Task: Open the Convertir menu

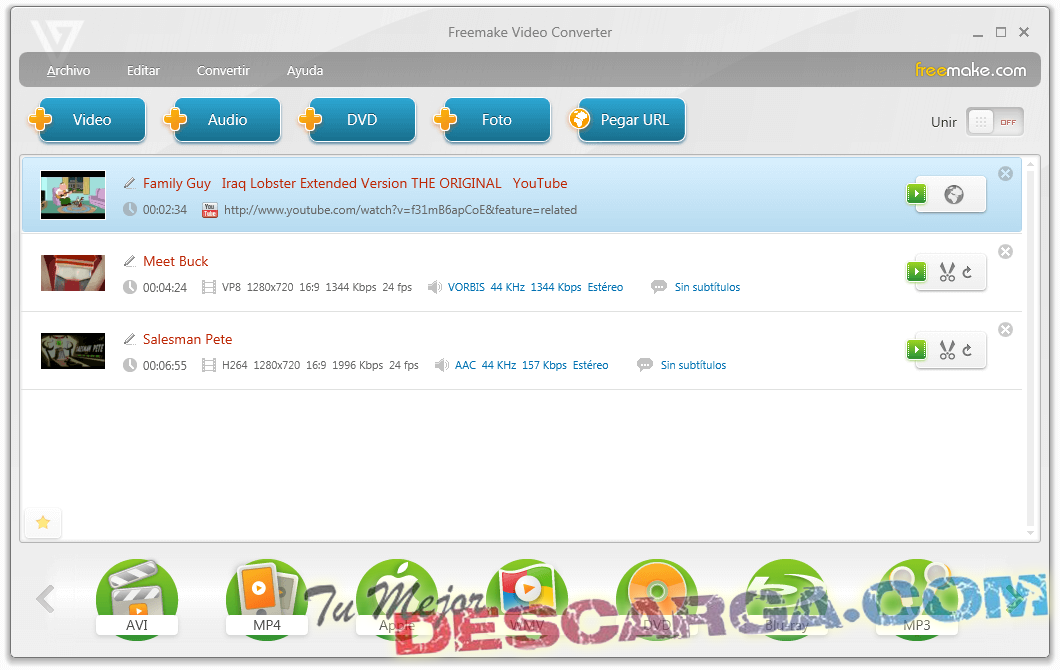Action: click(223, 70)
